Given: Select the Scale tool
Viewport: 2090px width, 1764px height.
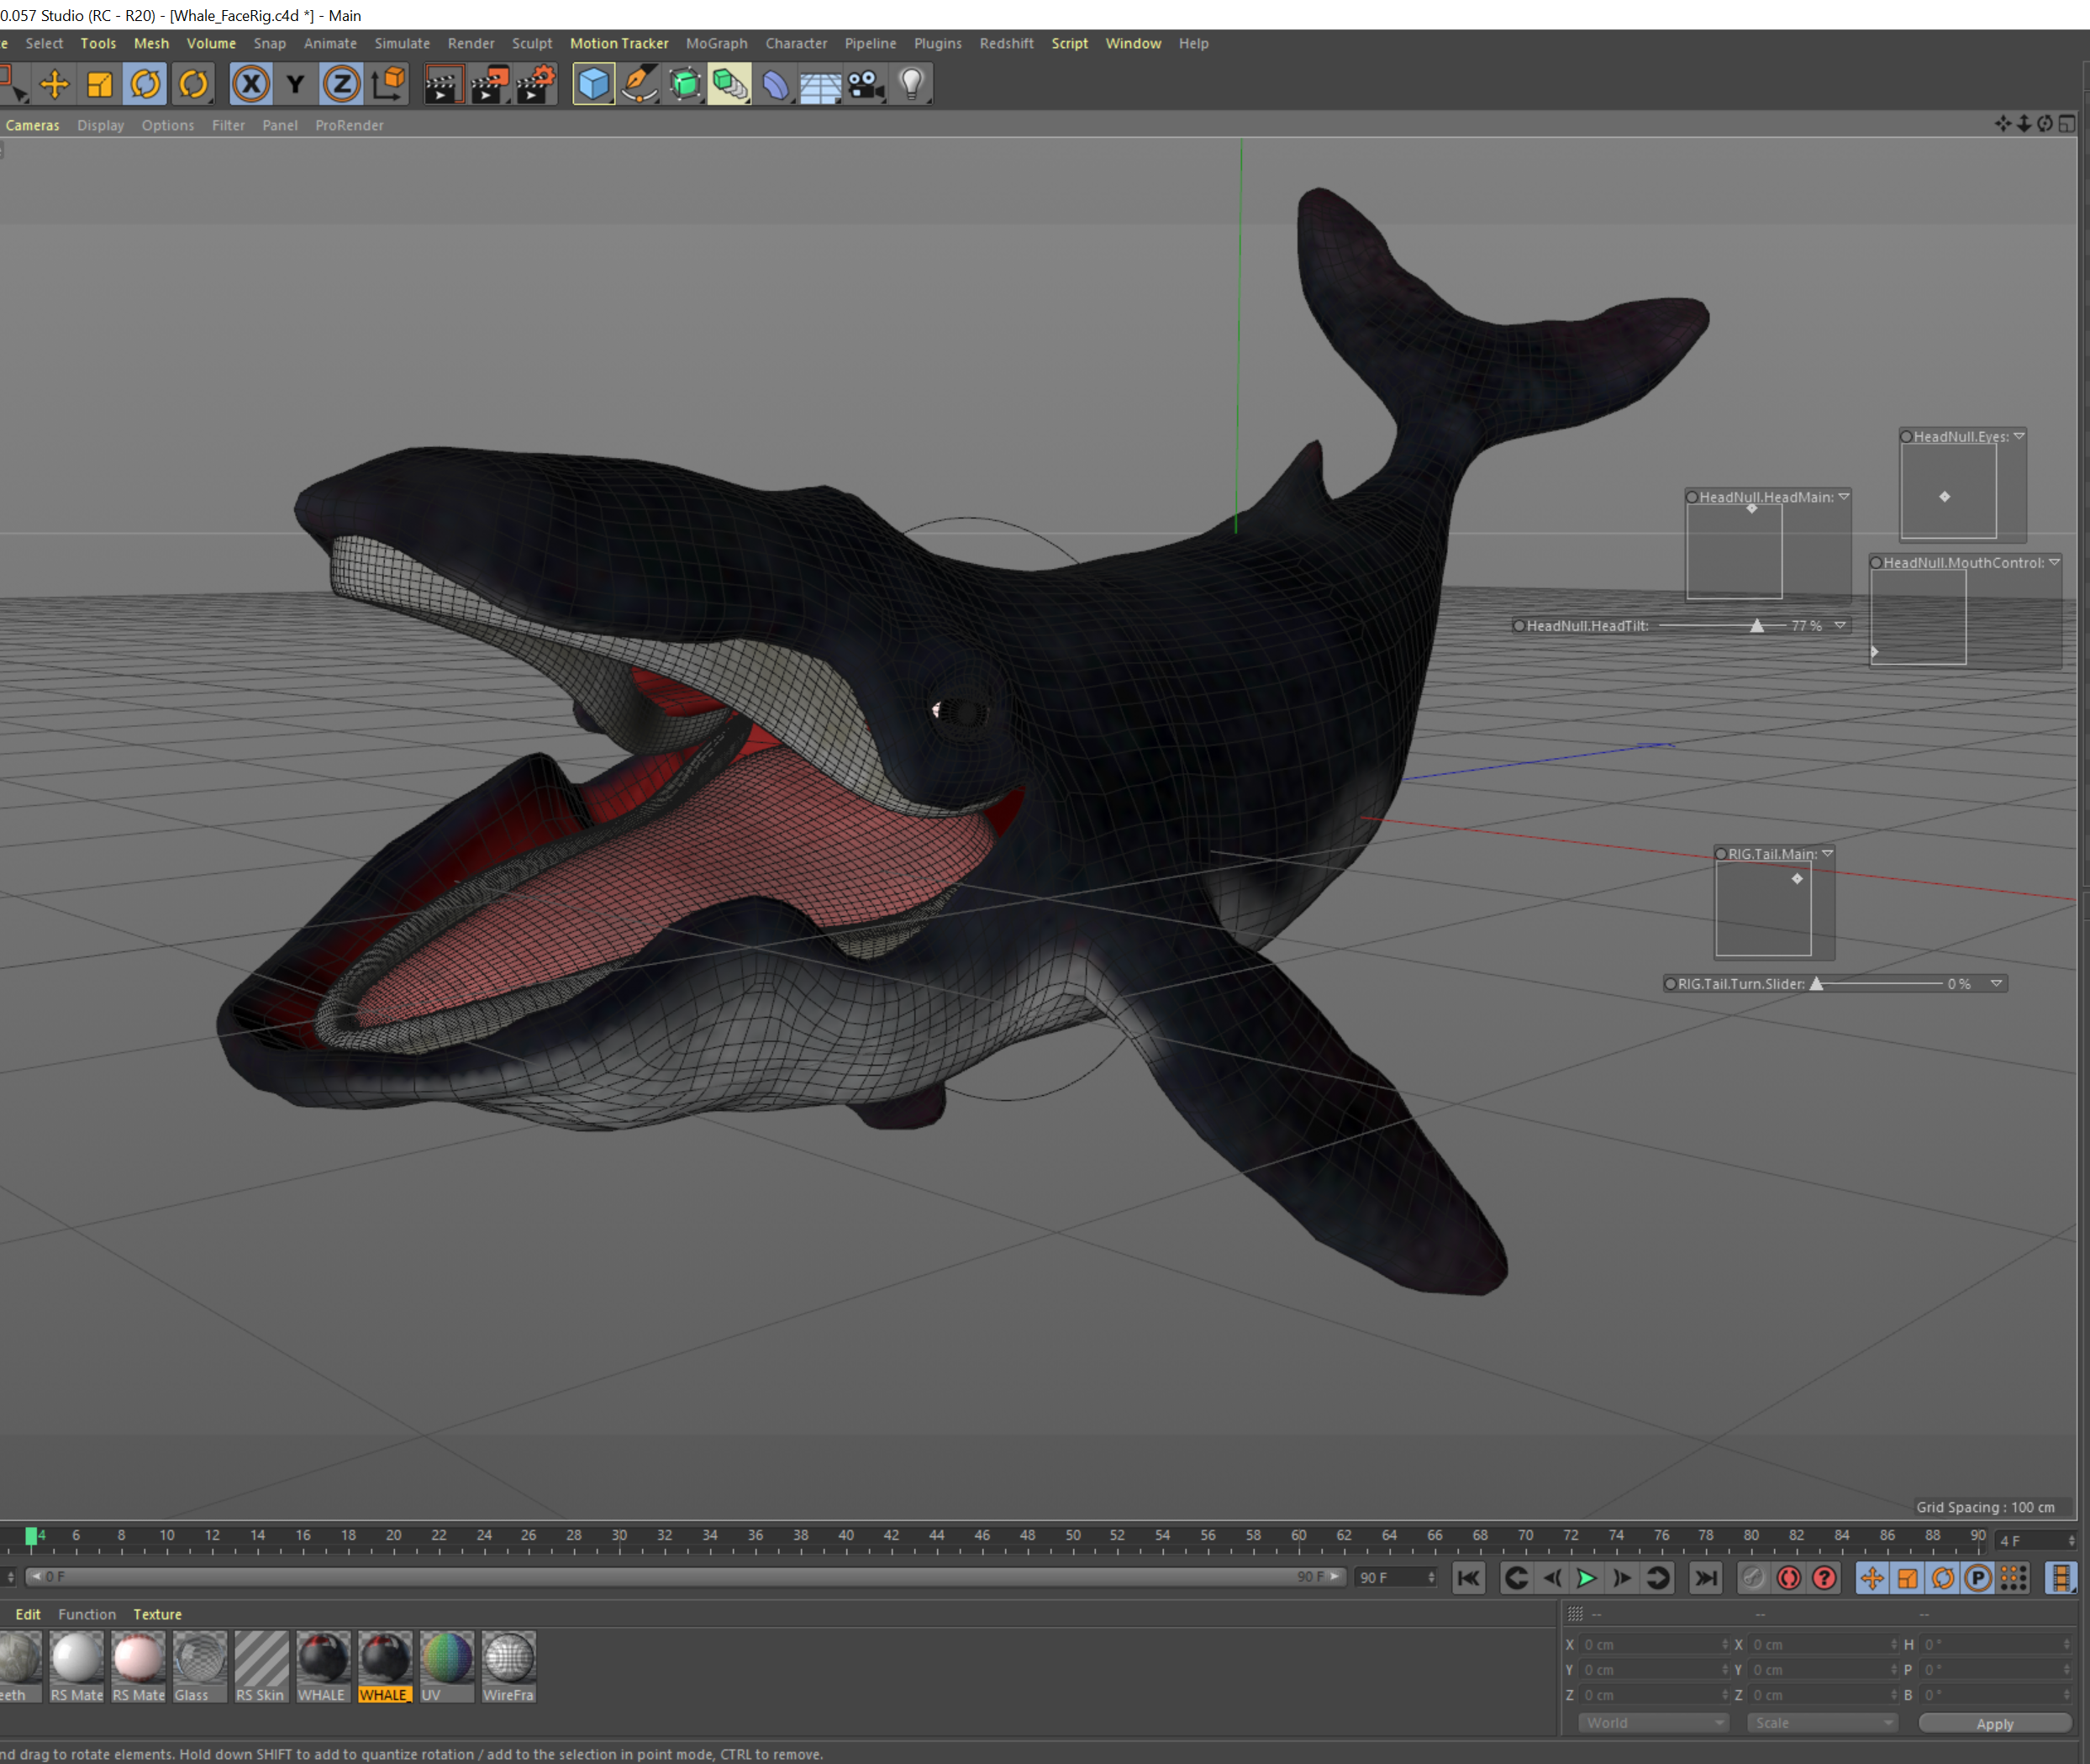Looking at the screenshot, I should [x=100, y=84].
